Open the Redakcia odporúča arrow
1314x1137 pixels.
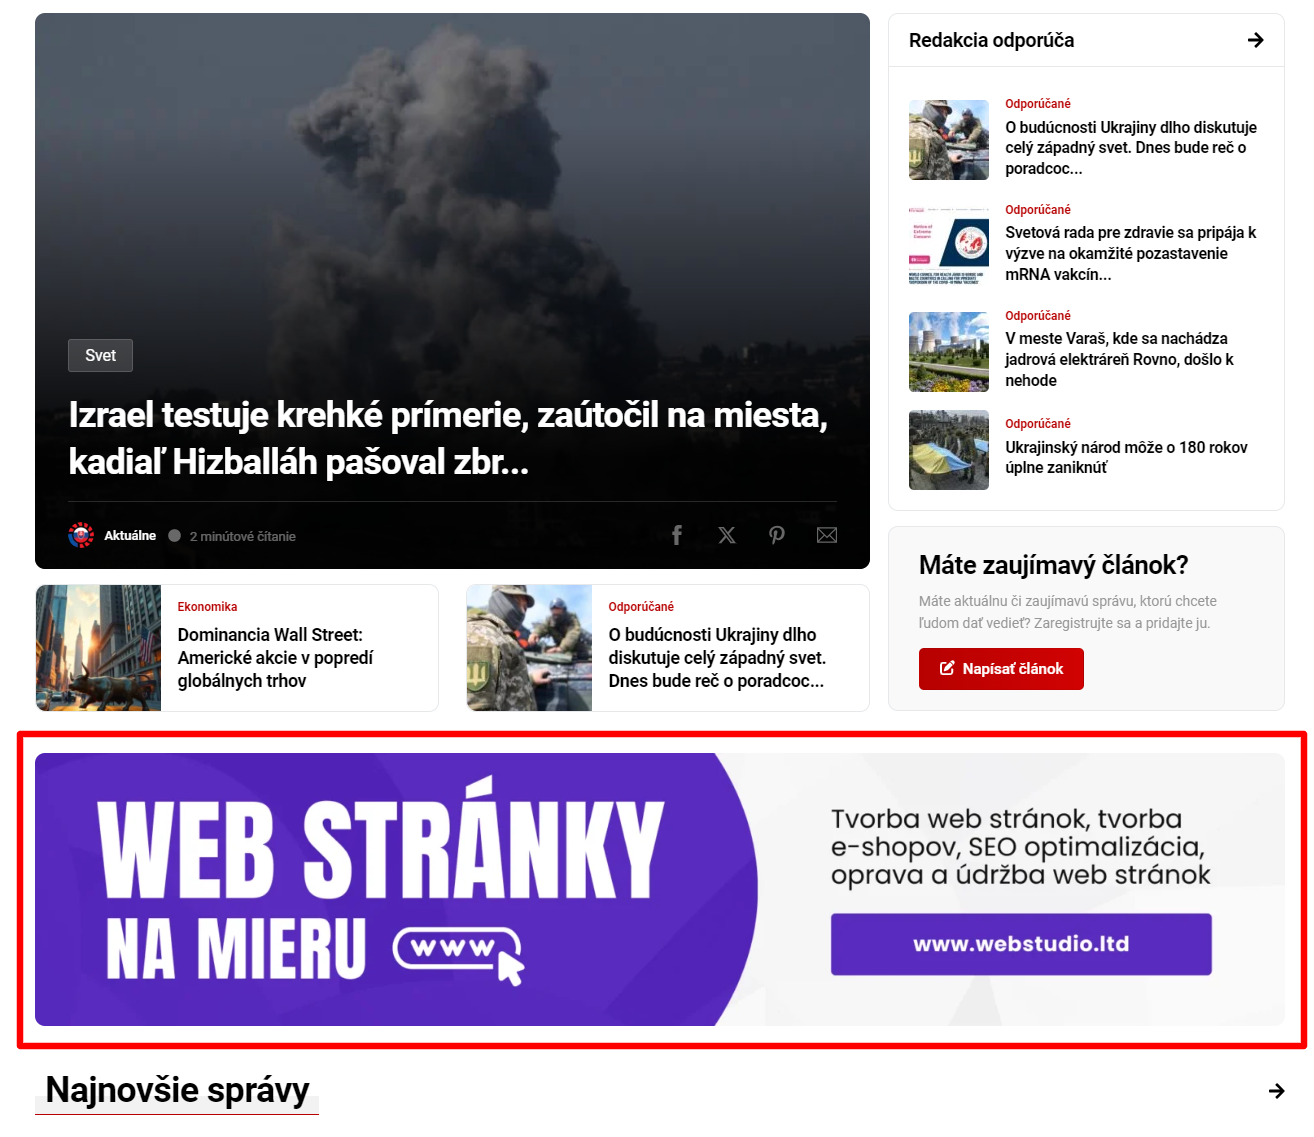coord(1256,40)
